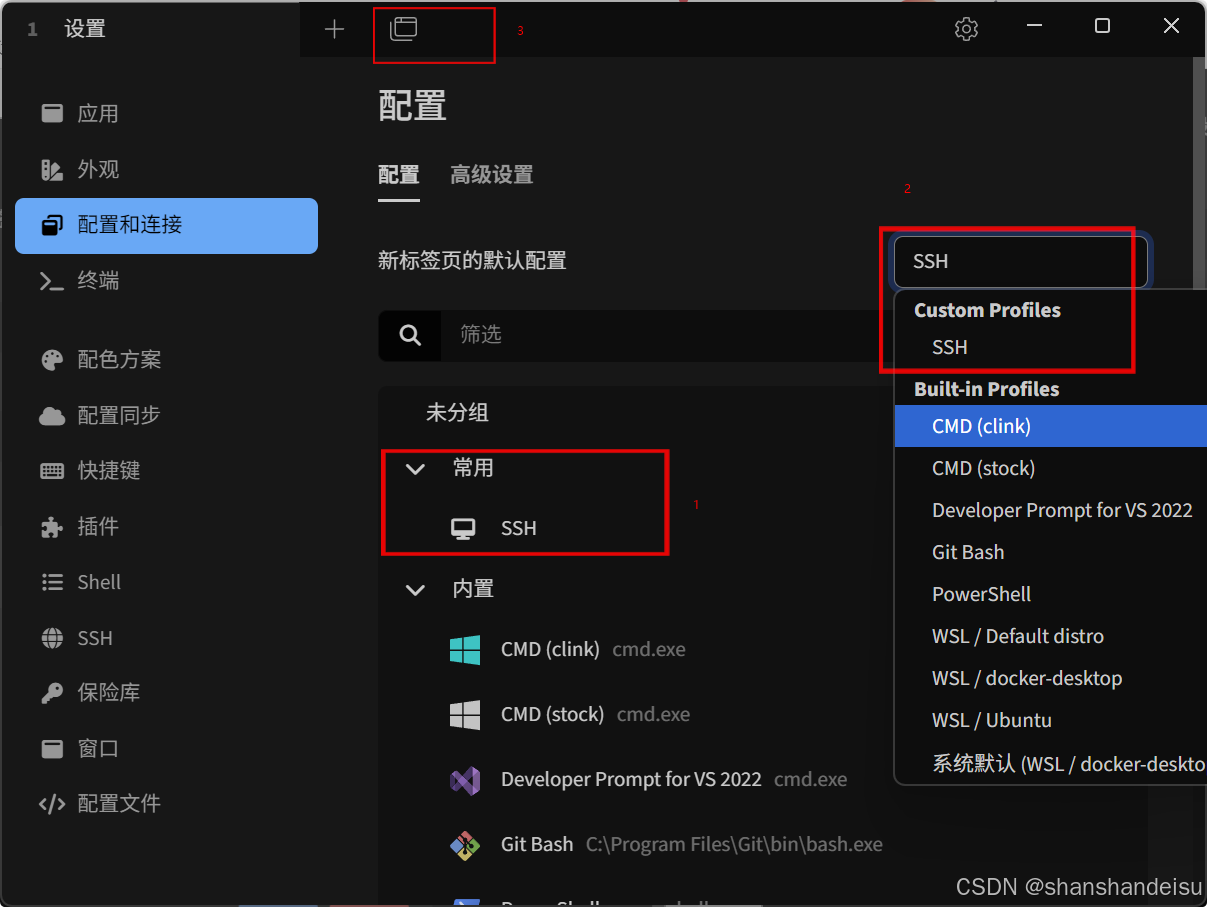
Task: Click the 快捷键 keyboard icon
Action: pyautogui.click(x=52, y=470)
